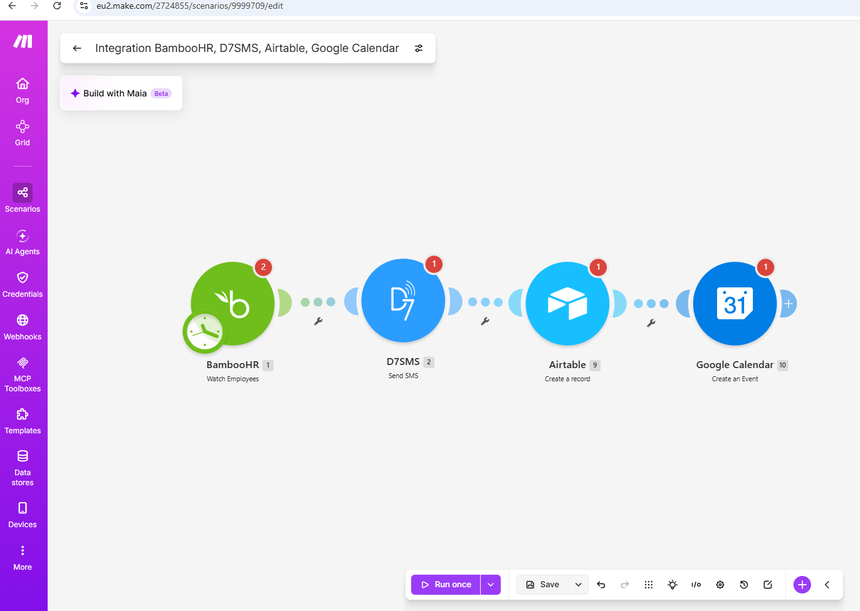Viewport: 860px width, 611px height.
Task: Click the browser address bar URL
Action: (x=190, y=6)
